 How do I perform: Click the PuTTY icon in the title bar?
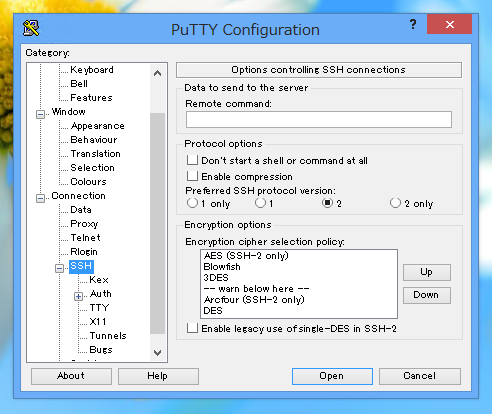pos(31,28)
